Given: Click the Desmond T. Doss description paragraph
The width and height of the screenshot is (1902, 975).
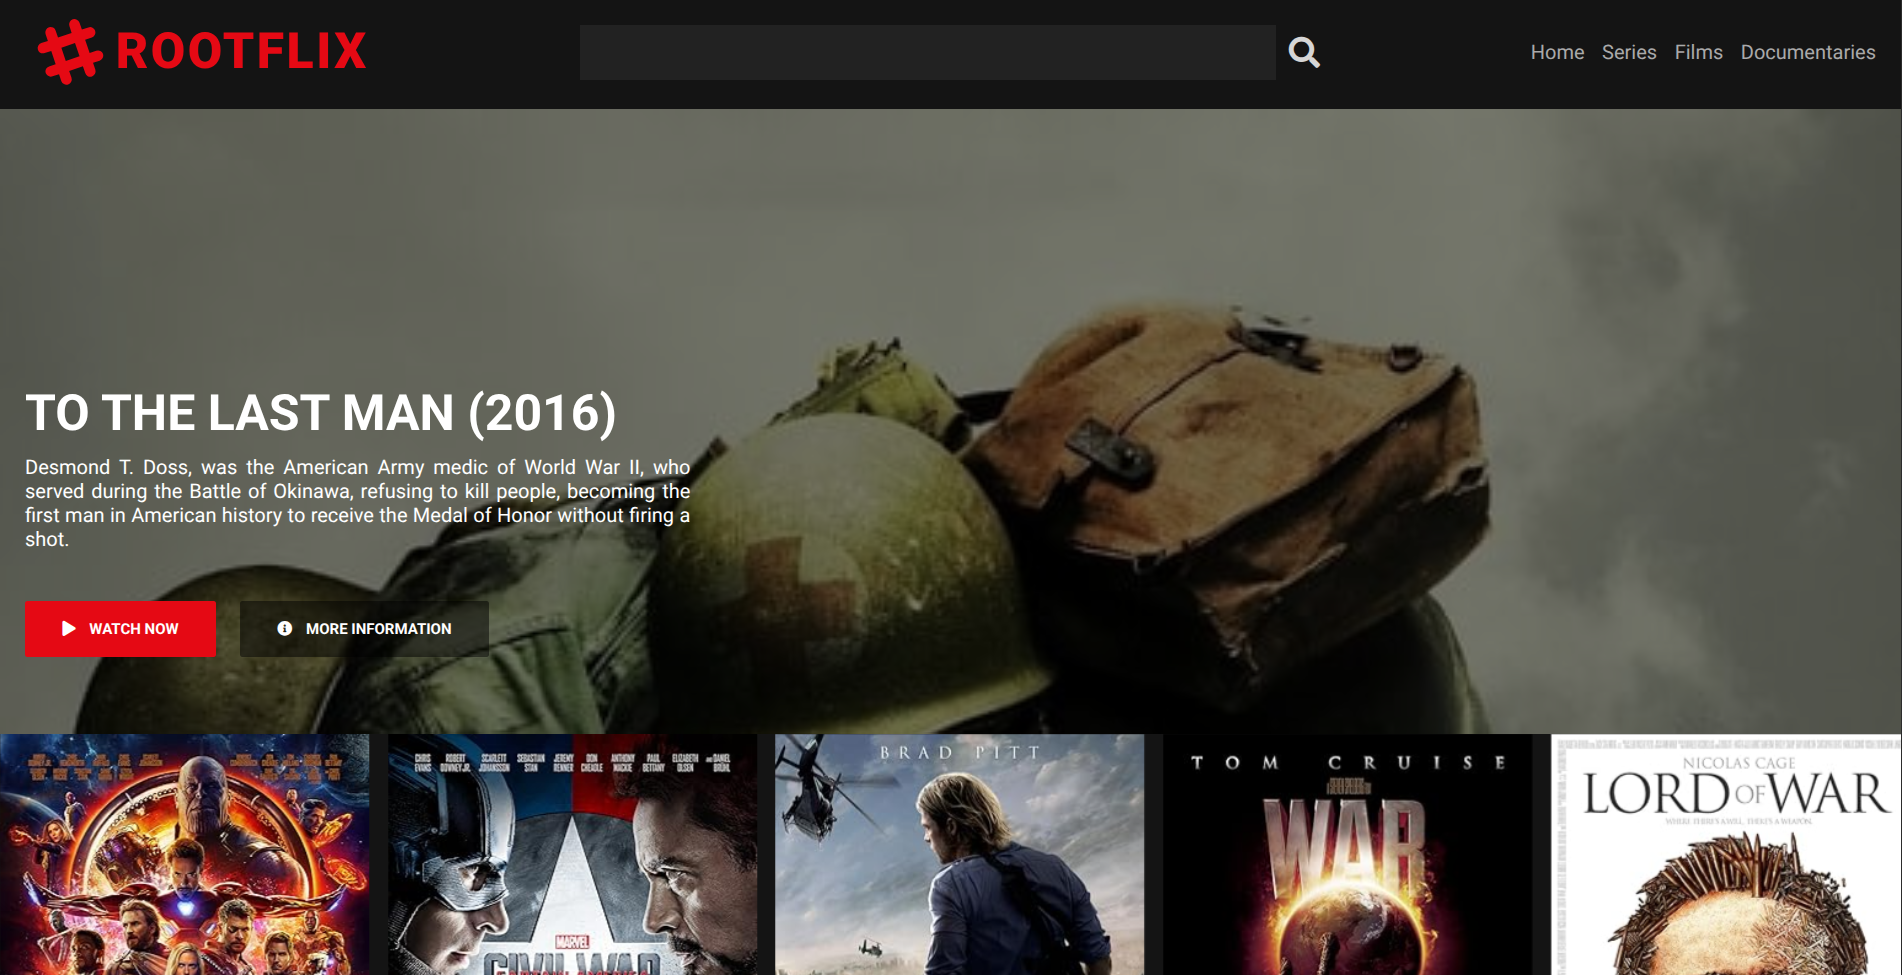Looking at the screenshot, I should (357, 503).
